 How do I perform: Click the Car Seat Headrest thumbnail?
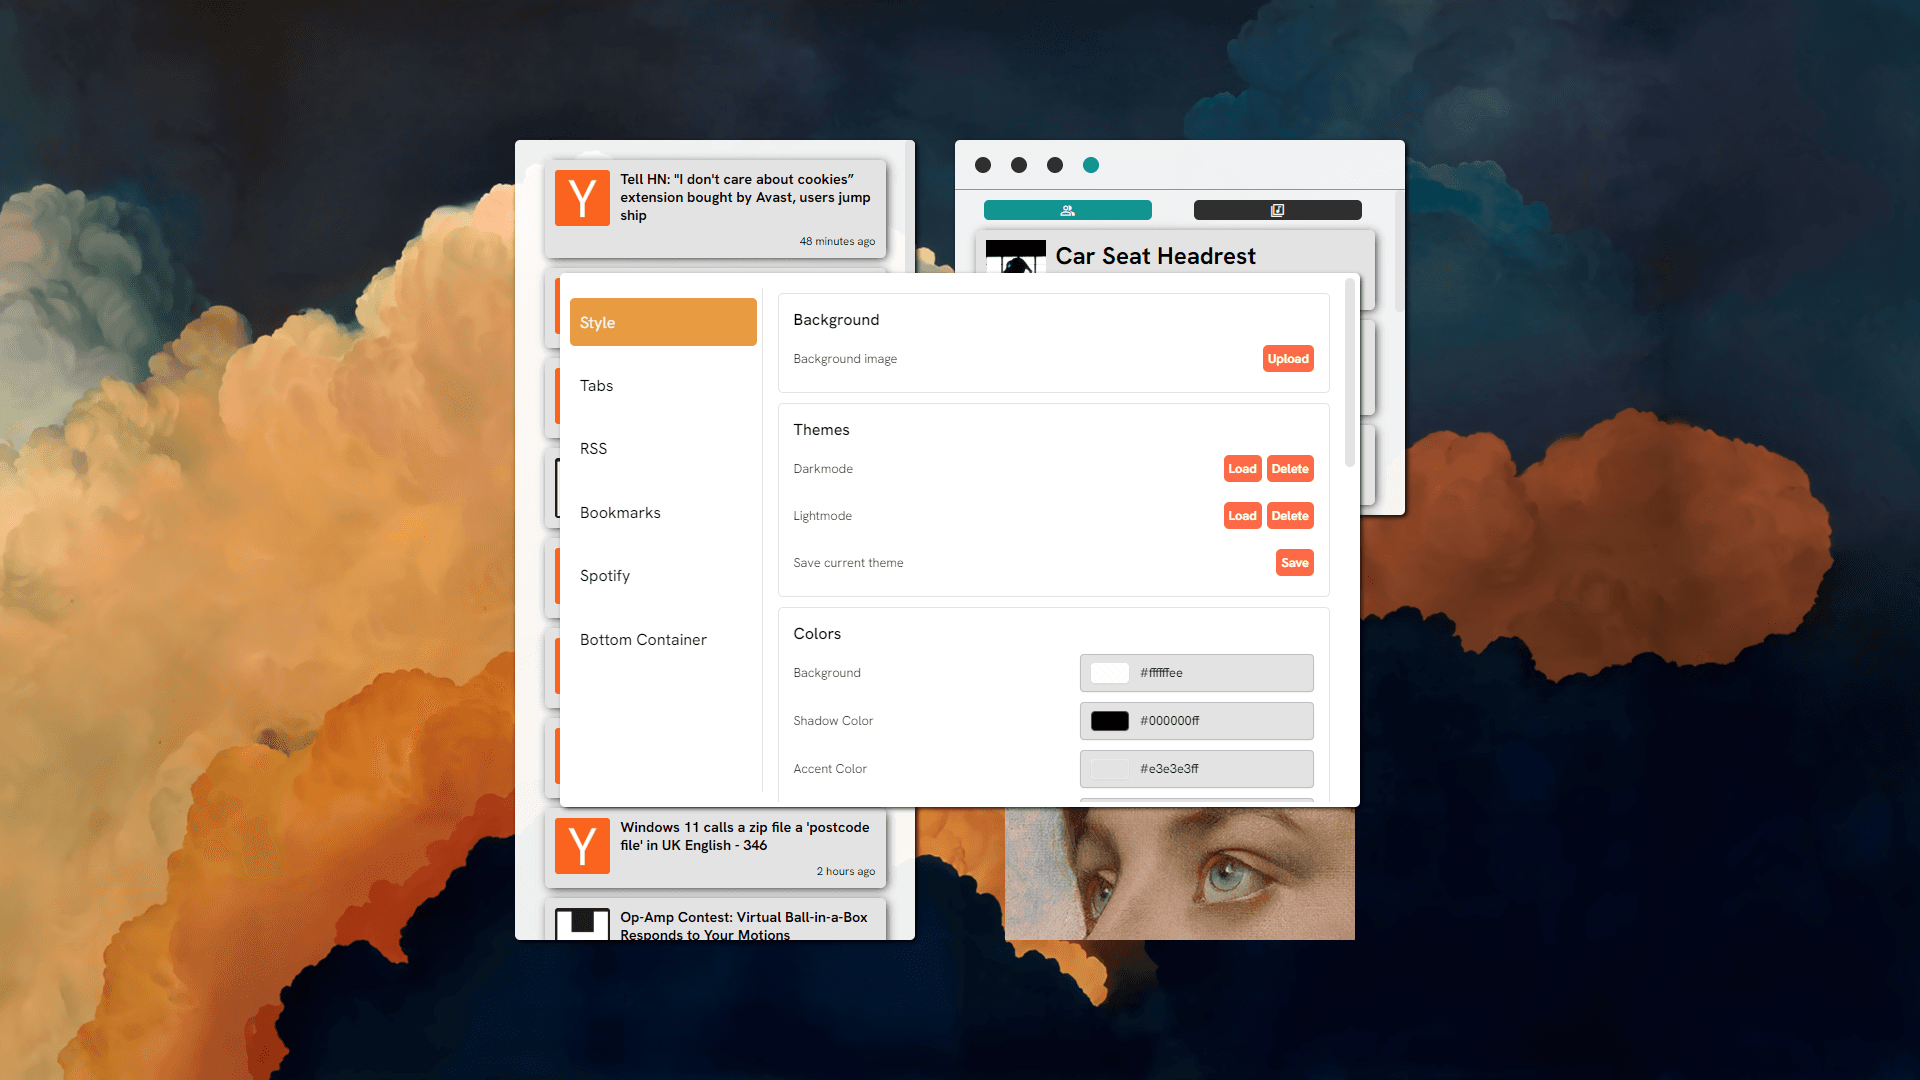[x=1014, y=258]
